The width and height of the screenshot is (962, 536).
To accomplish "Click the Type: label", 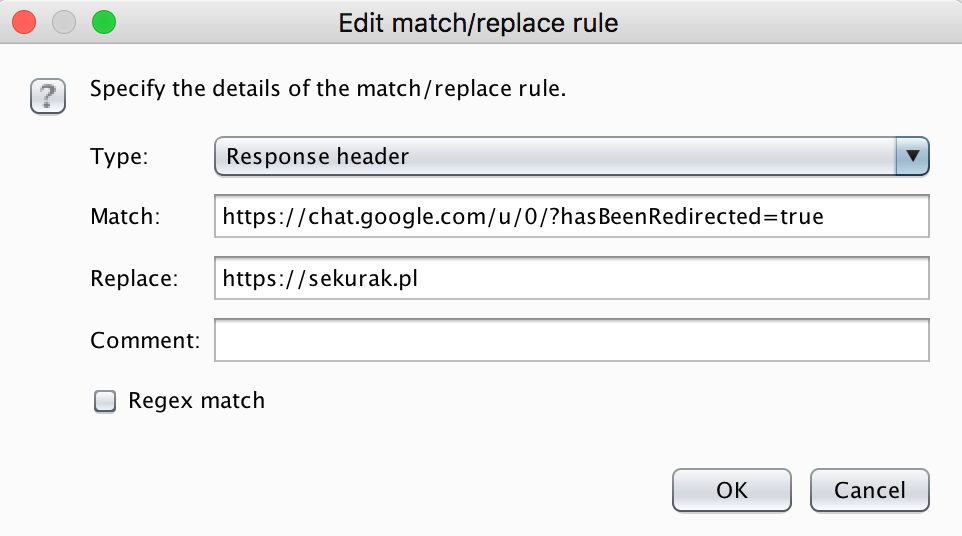I will coord(119,157).
